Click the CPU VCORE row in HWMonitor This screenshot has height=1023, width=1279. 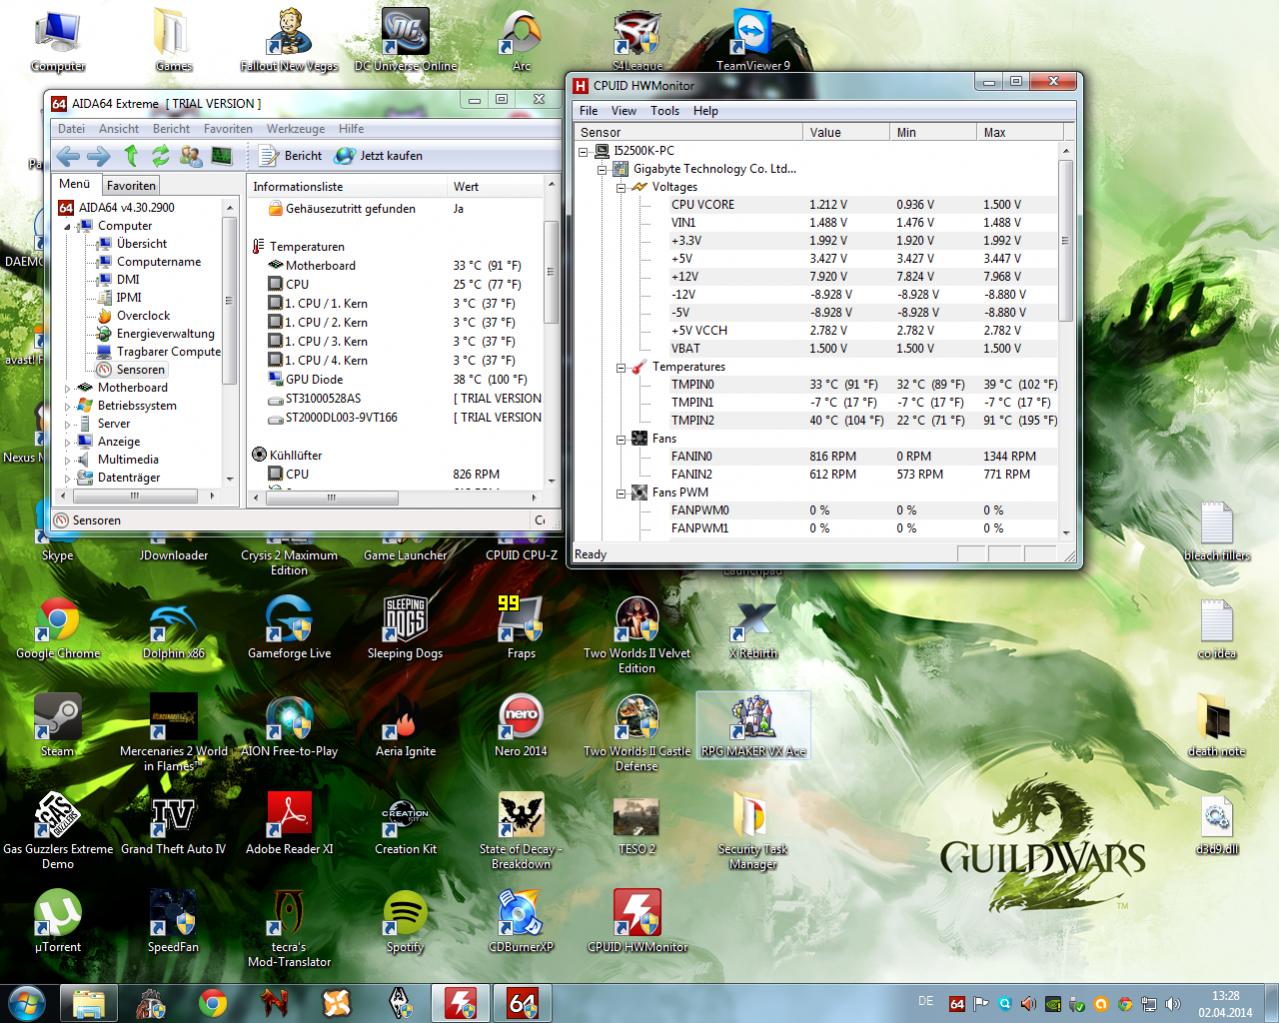pyautogui.click(x=863, y=205)
